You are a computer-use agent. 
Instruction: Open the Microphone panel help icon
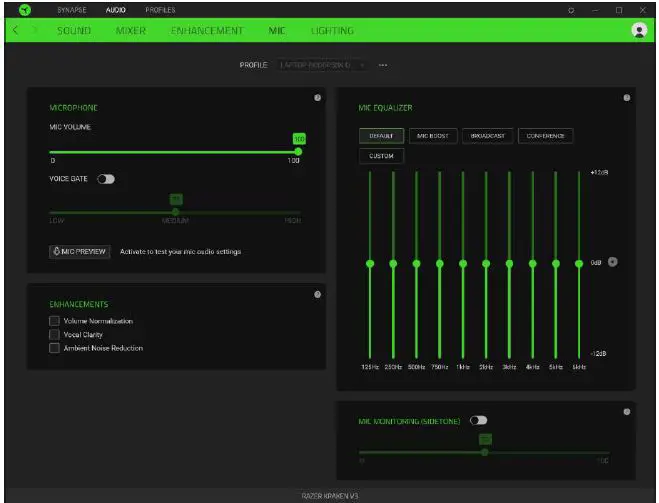pos(317,97)
